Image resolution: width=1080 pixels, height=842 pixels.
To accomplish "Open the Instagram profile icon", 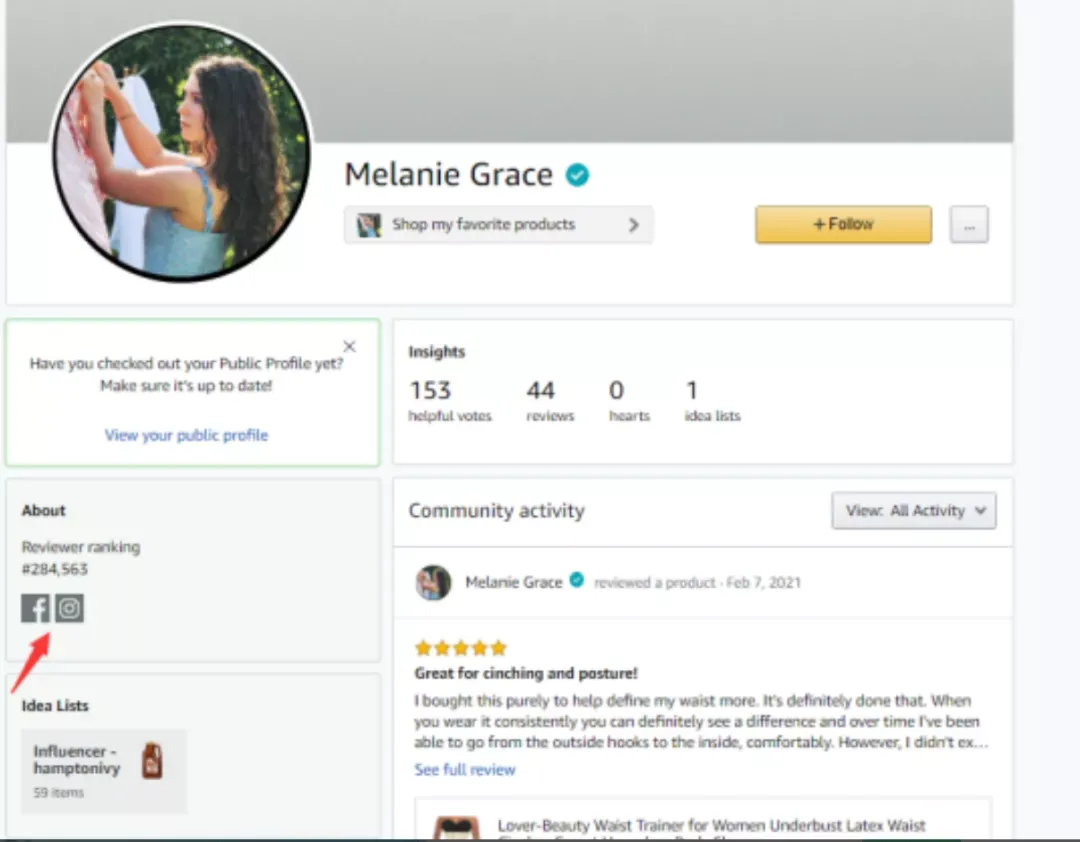I will 70,608.
